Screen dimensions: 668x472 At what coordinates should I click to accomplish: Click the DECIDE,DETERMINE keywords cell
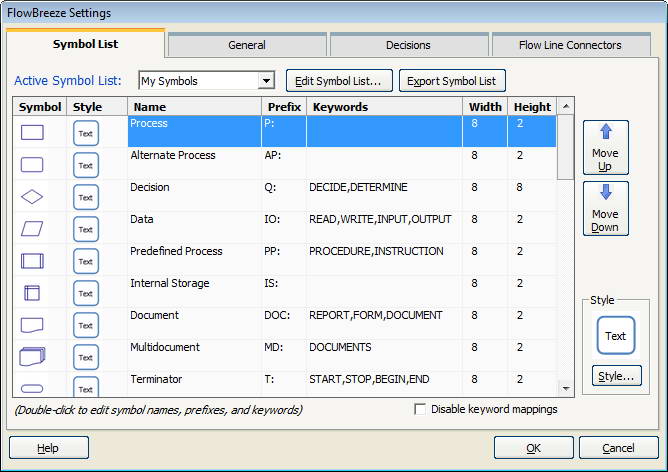tap(384, 195)
